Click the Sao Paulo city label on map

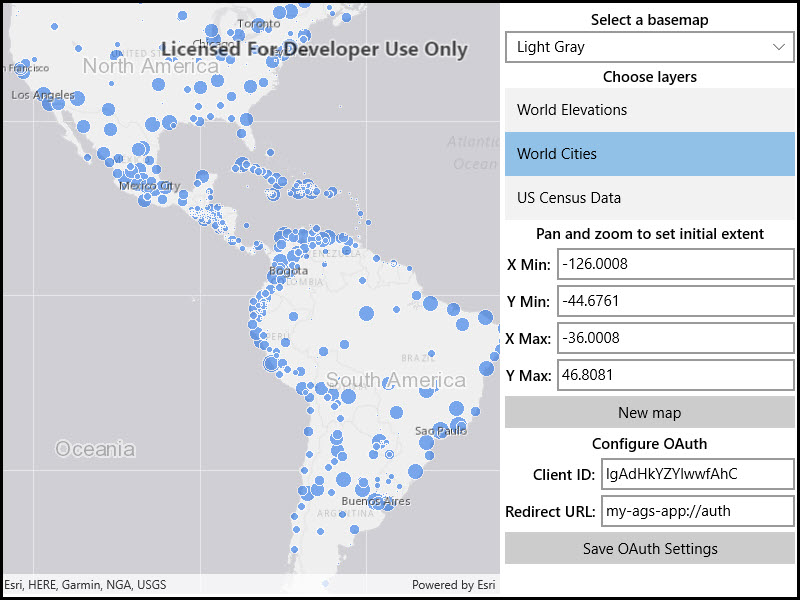(x=441, y=431)
